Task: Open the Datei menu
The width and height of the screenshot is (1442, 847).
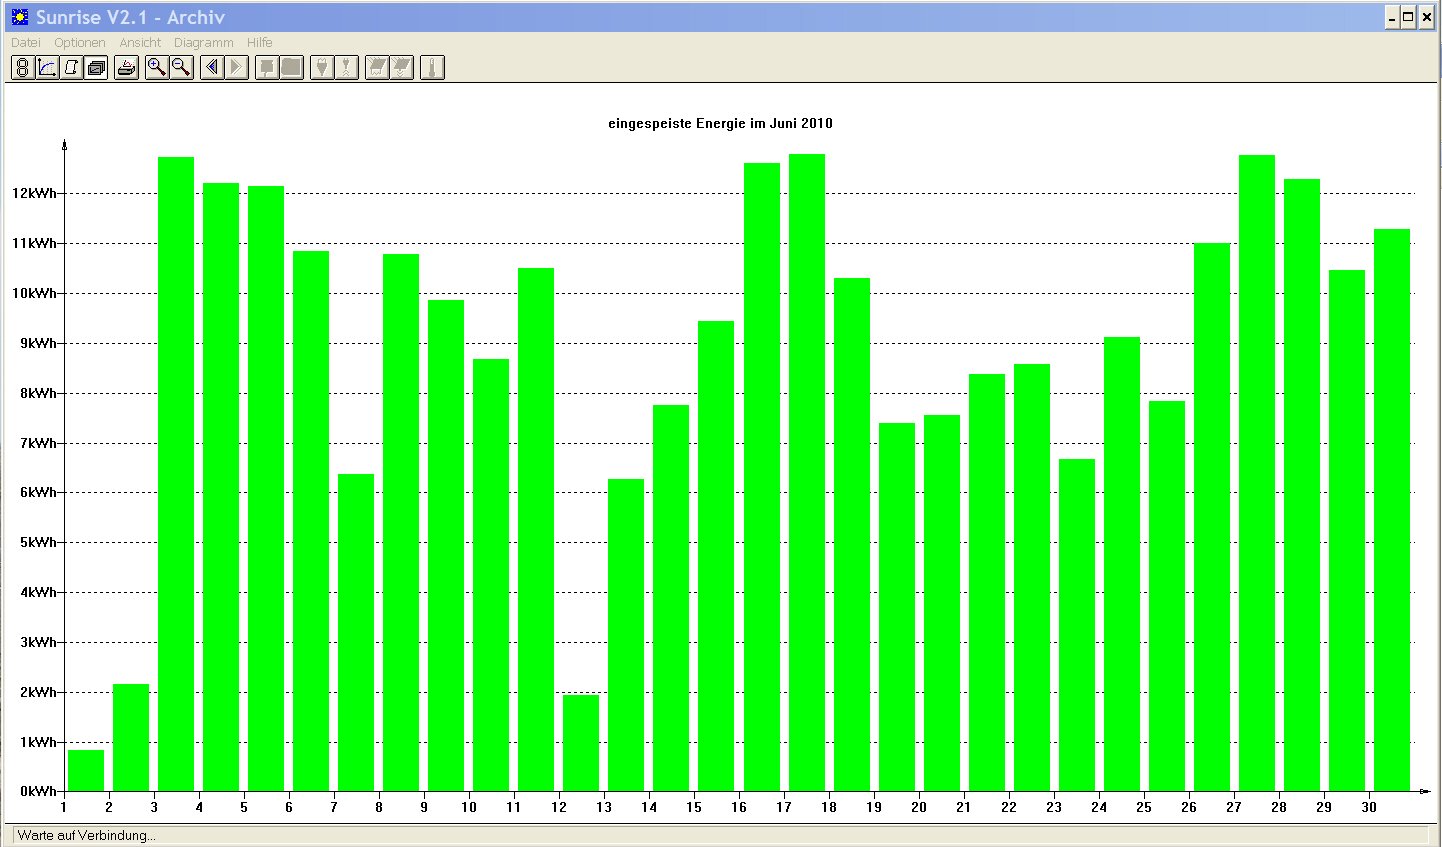Action: [x=26, y=43]
